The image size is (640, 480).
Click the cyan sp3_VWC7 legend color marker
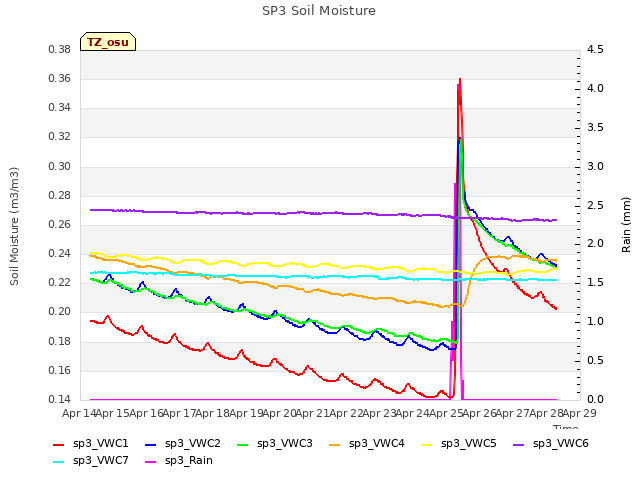pos(59,462)
